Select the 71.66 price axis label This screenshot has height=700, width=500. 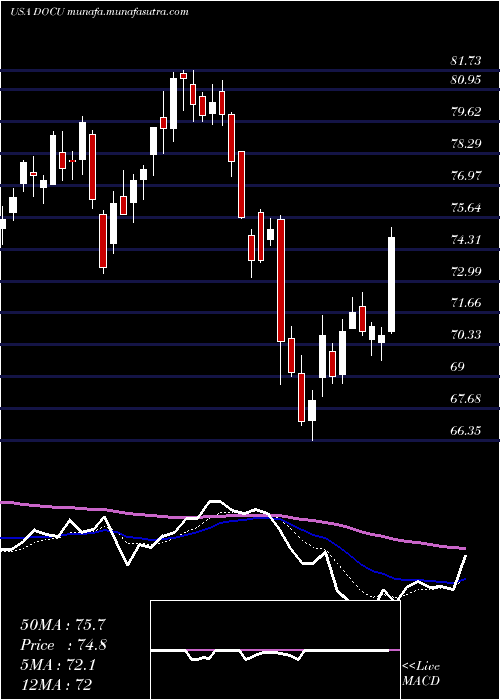[x=466, y=303]
